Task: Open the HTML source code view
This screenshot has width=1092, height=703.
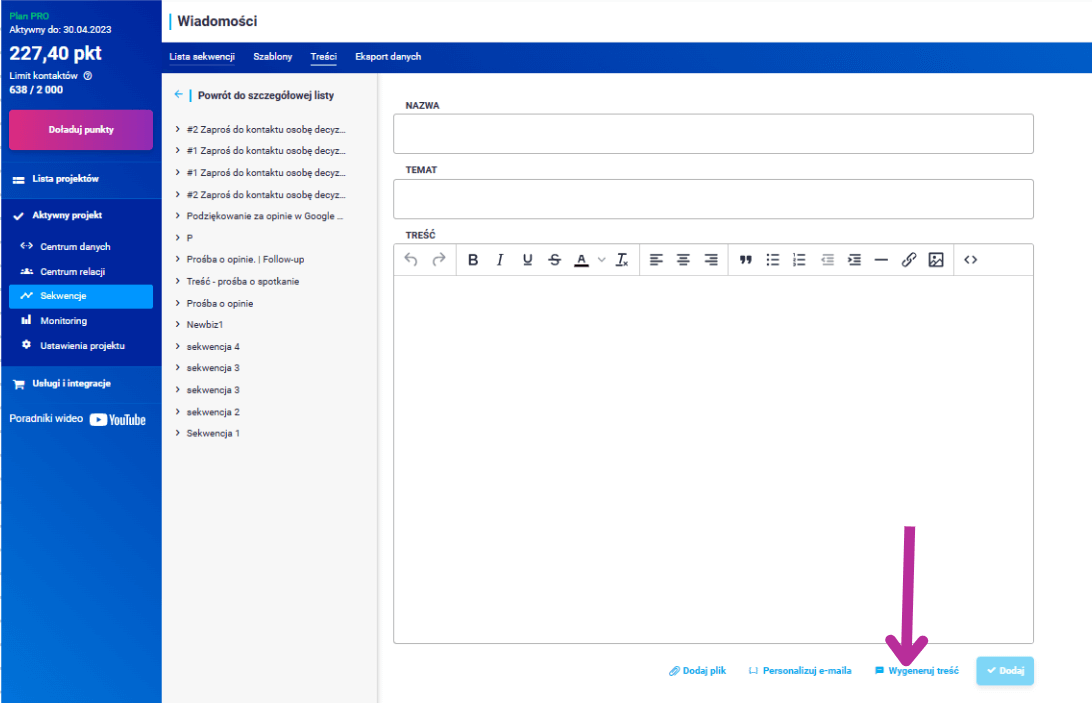Action: (971, 260)
